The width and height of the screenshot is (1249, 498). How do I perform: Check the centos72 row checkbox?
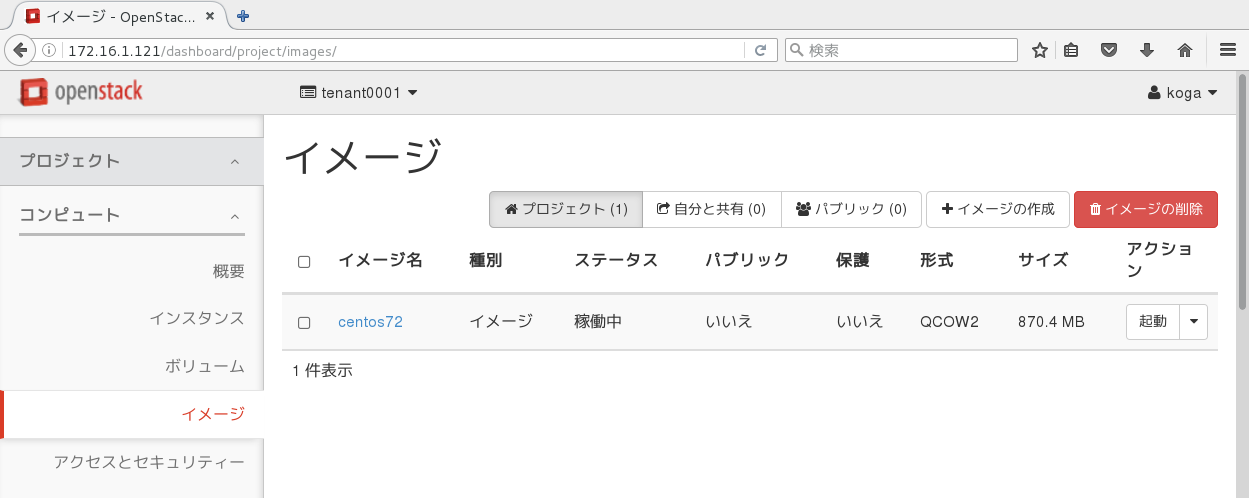point(304,323)
